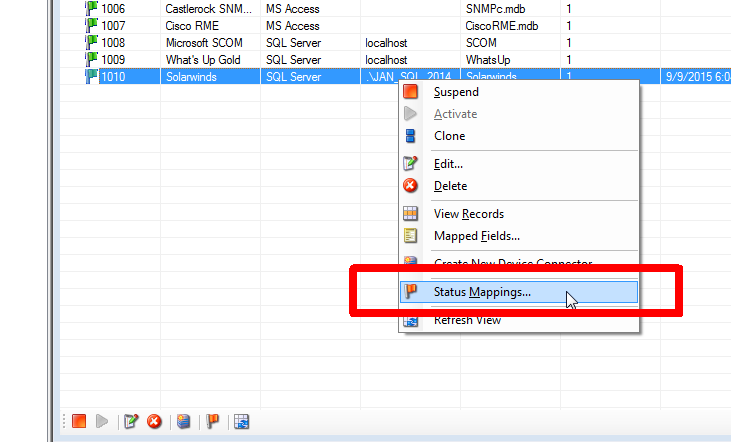Choose Suspend from the context menu
Screen dimensions: 731x442
coord(455,92)
